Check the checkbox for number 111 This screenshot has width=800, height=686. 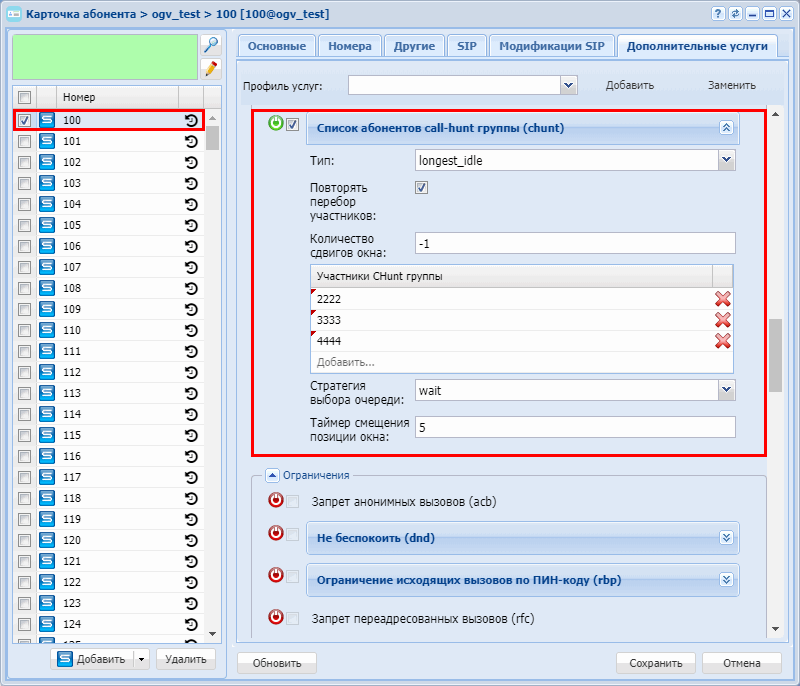click(x=24, y=351)
